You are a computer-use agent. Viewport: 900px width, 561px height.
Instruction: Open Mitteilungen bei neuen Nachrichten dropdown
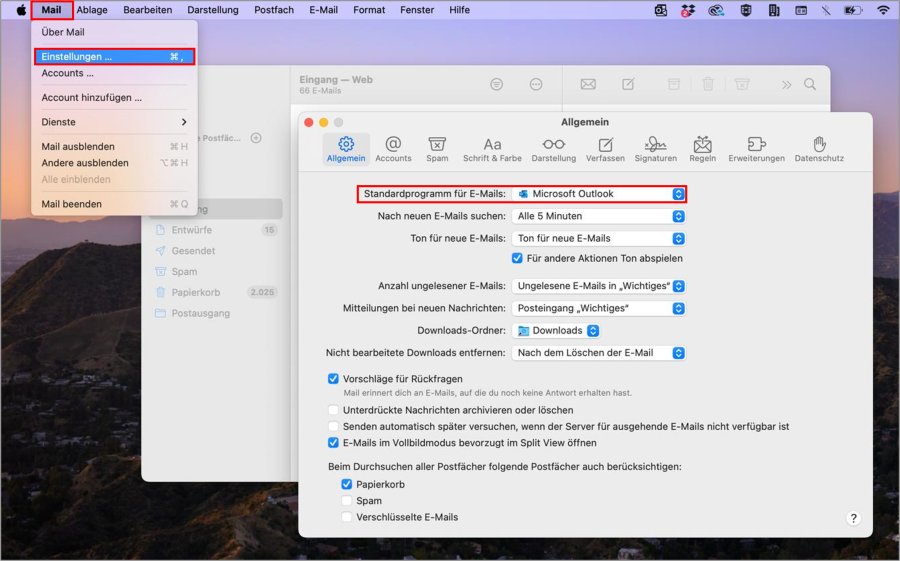coord(599,308)
